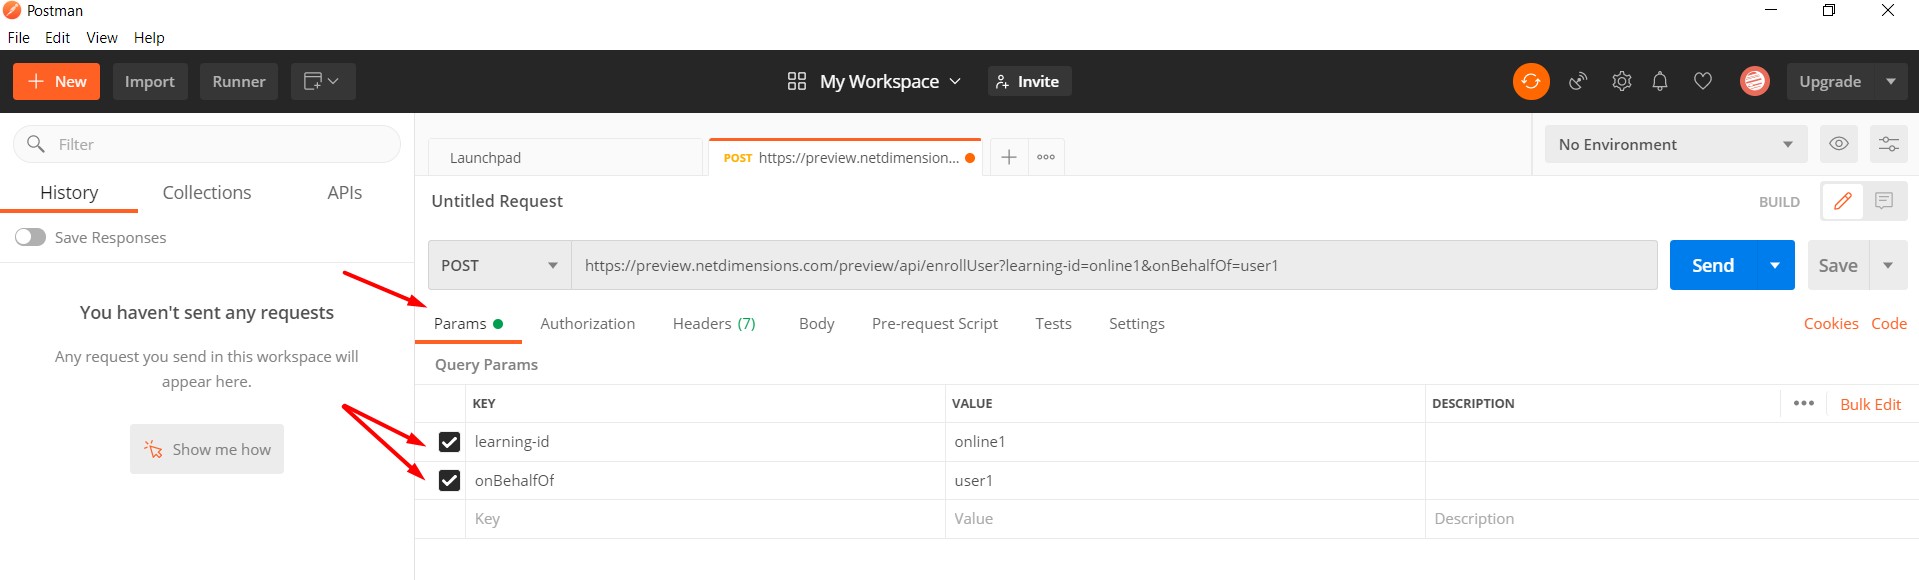Open the File menu

pyautogui.click(x=19, y=37)
